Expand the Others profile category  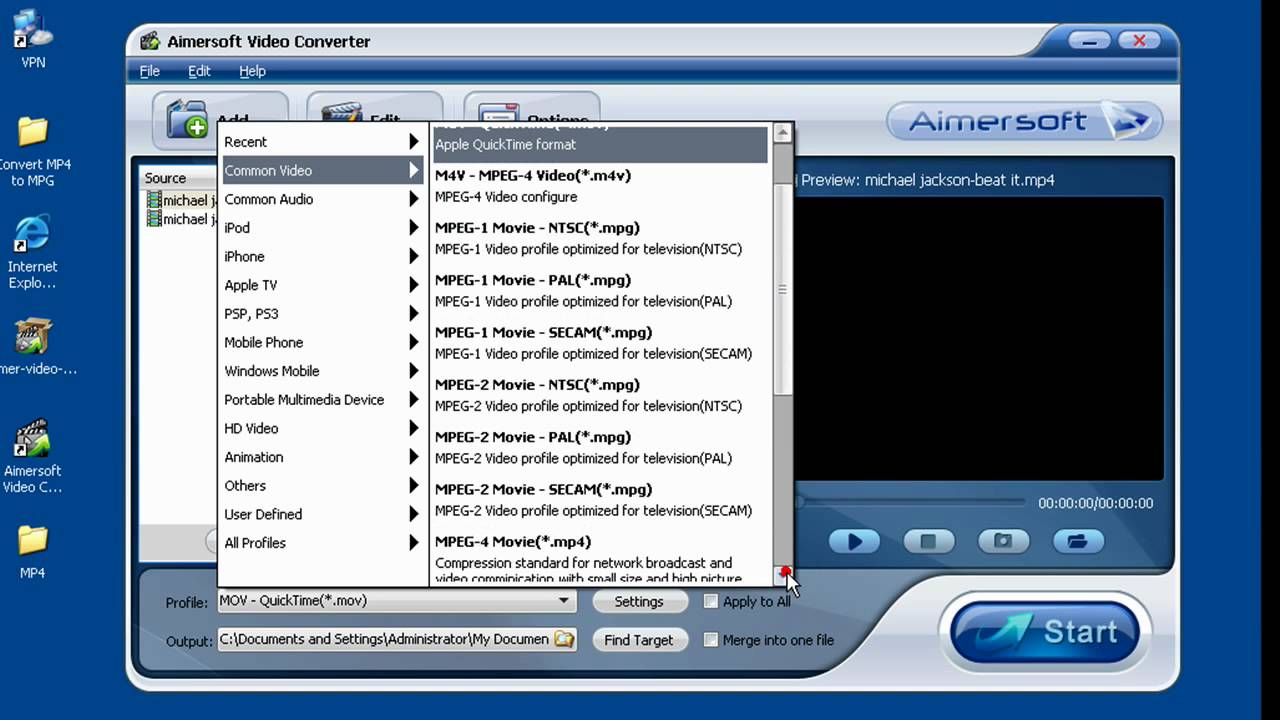[323, 485]
